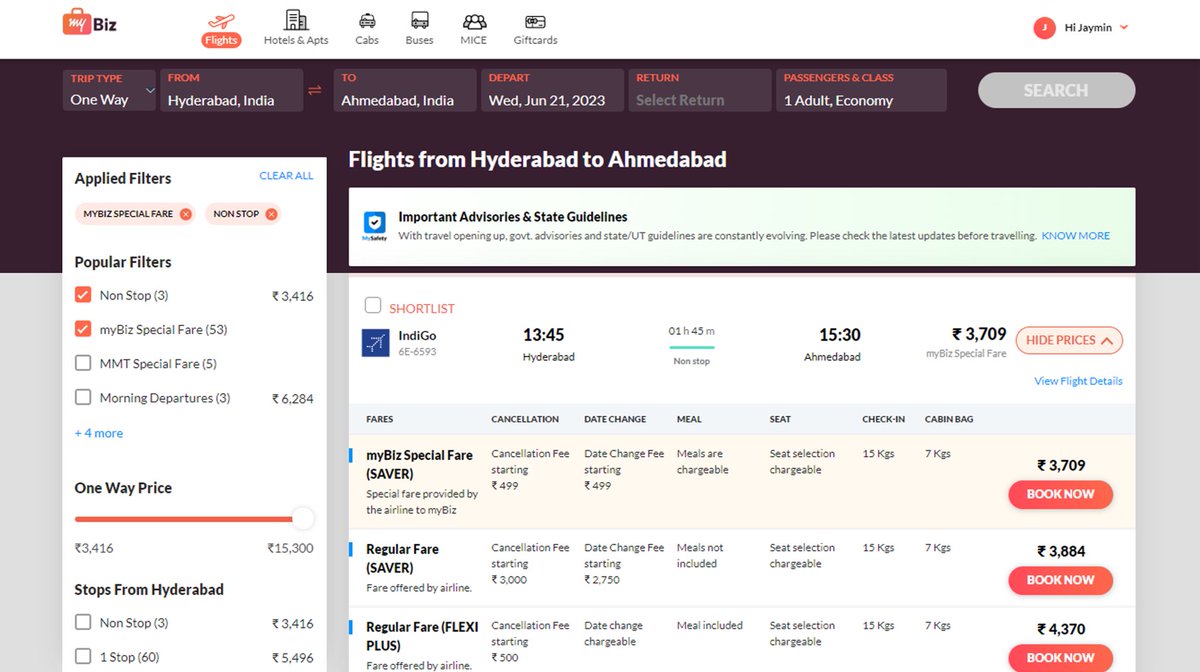
Task: Switch to the Hotels & Apts tab
Action: pyautogui.click(x=296, y=28)
